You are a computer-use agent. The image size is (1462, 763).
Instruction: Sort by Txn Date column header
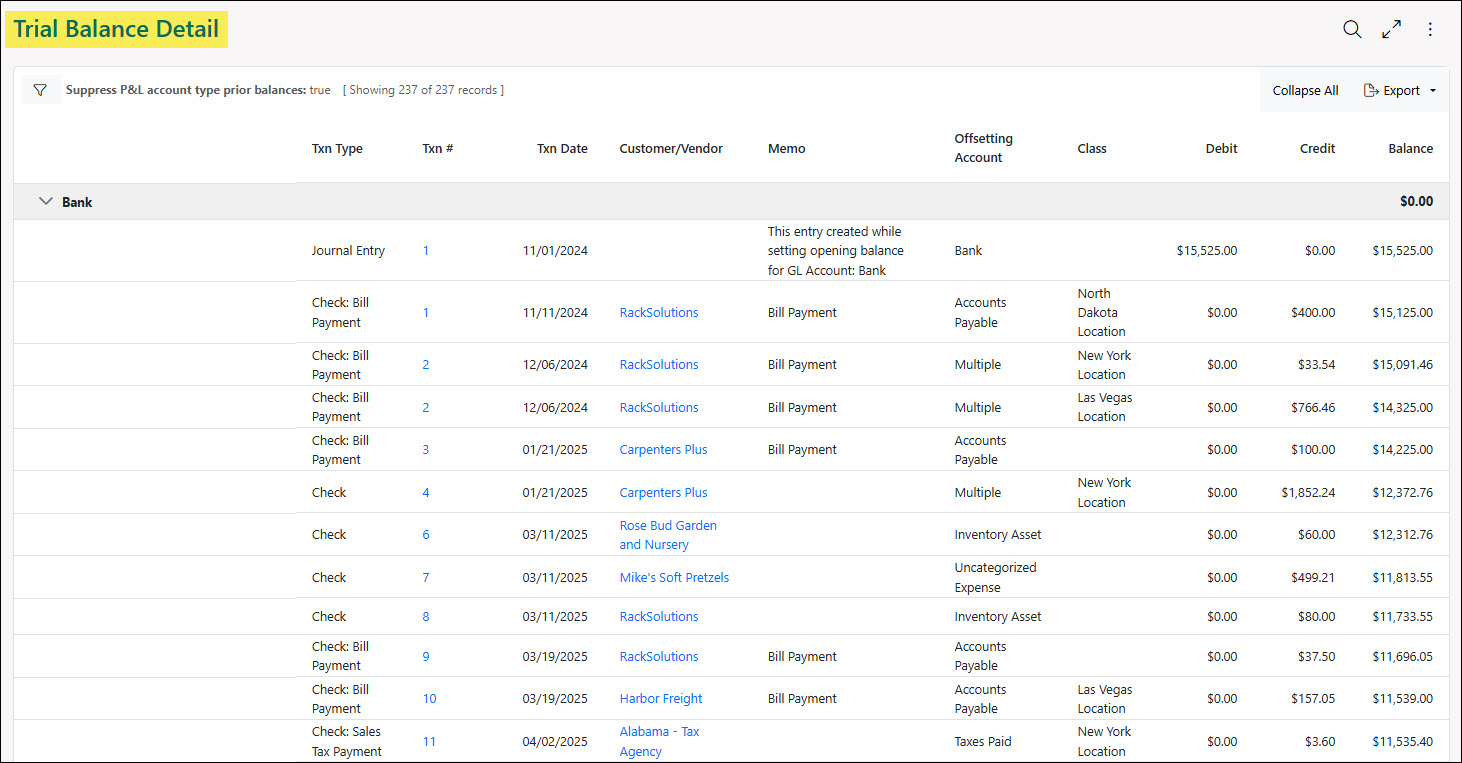click(562, 148)
